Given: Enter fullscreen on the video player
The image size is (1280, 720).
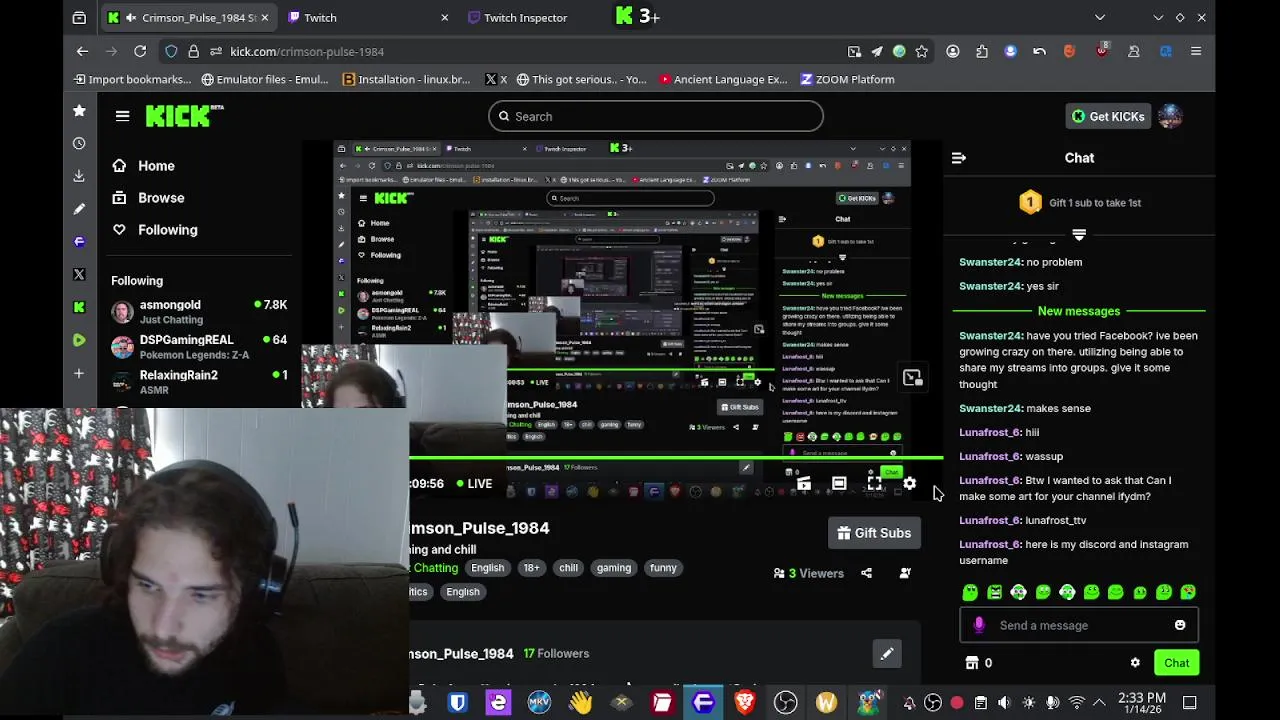Looking at the screenshot, I should click(x=874, y=484).
